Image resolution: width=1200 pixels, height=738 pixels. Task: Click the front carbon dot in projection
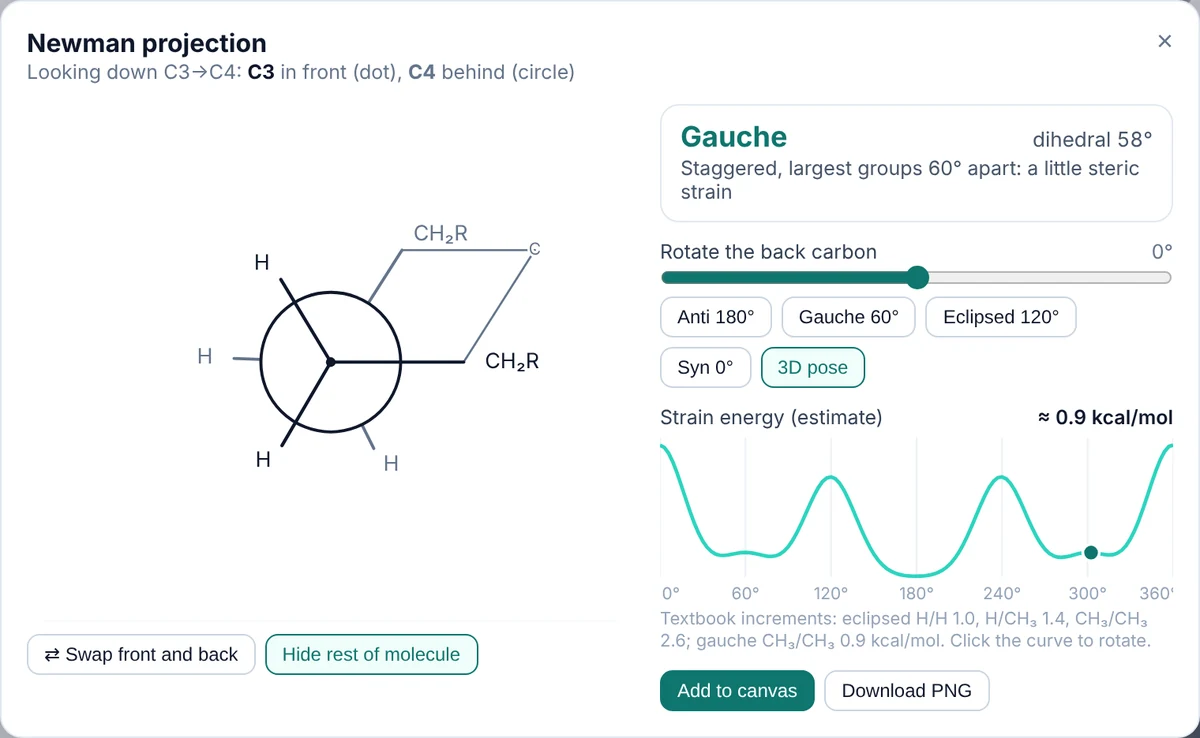tap(331, 361)
